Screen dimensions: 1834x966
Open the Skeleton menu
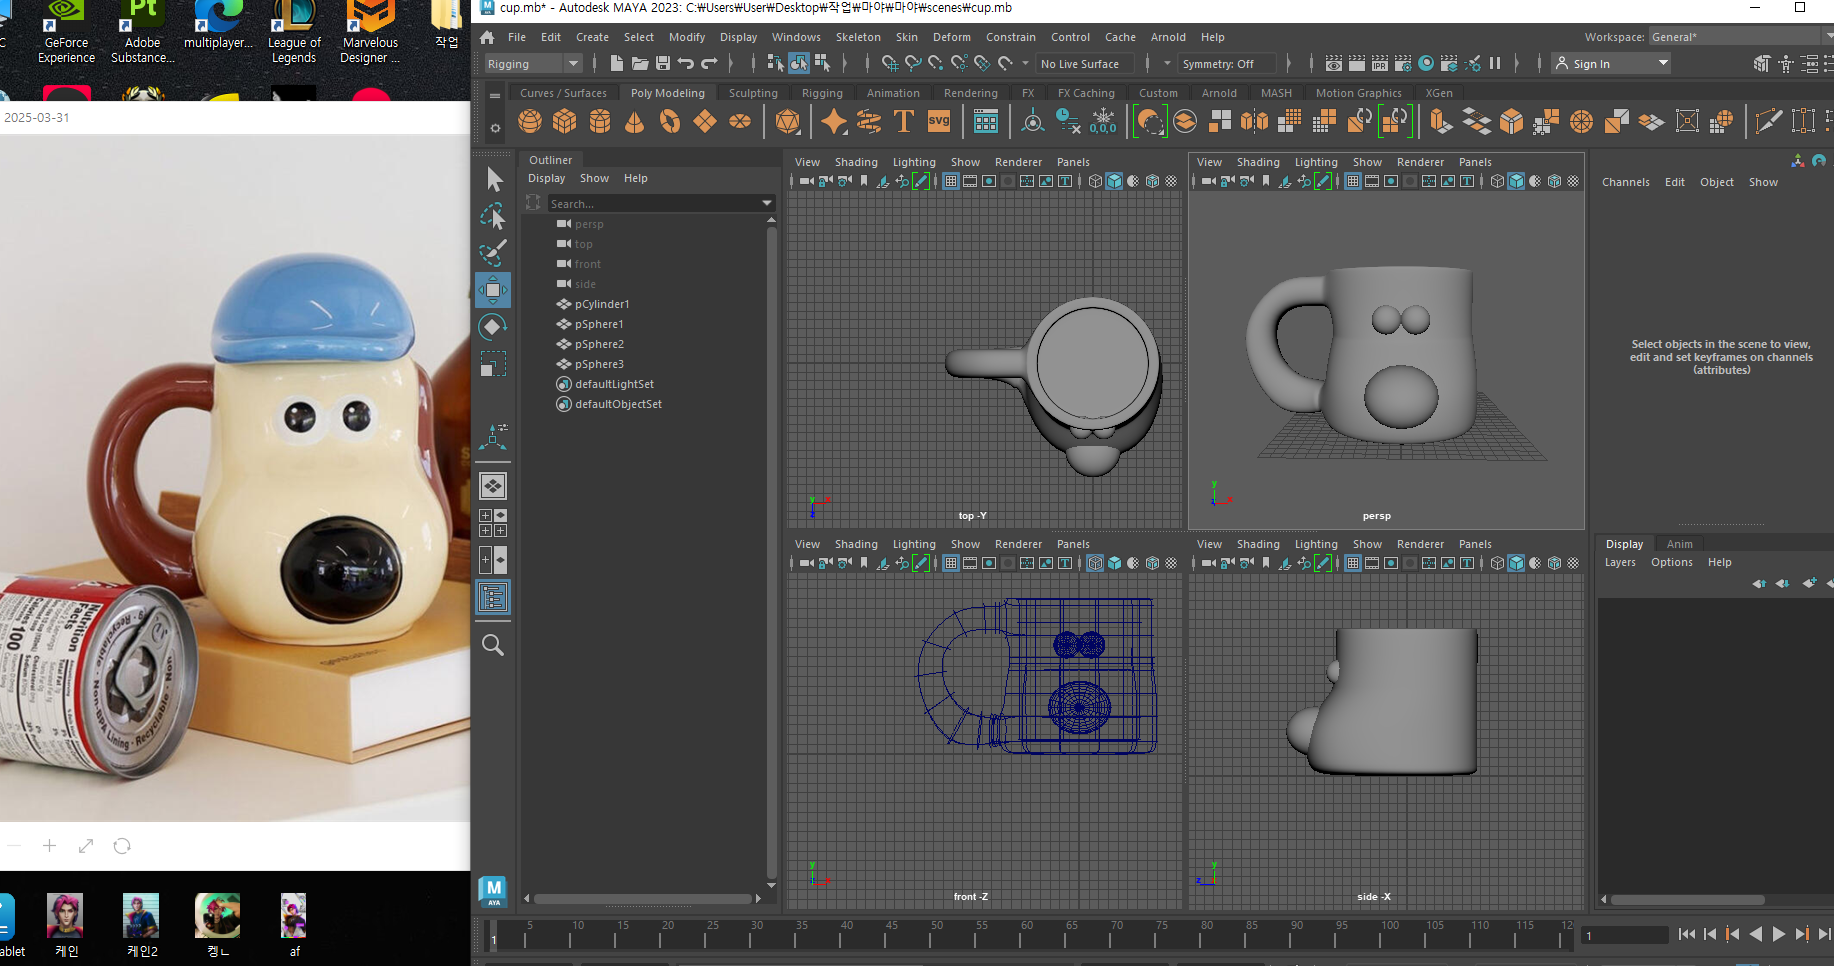pos(858,37)
